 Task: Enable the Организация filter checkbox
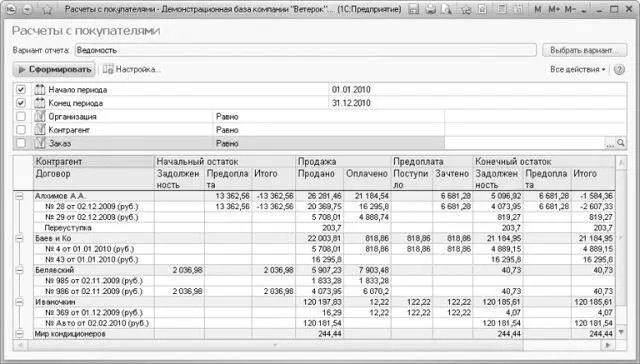[21, 116]
